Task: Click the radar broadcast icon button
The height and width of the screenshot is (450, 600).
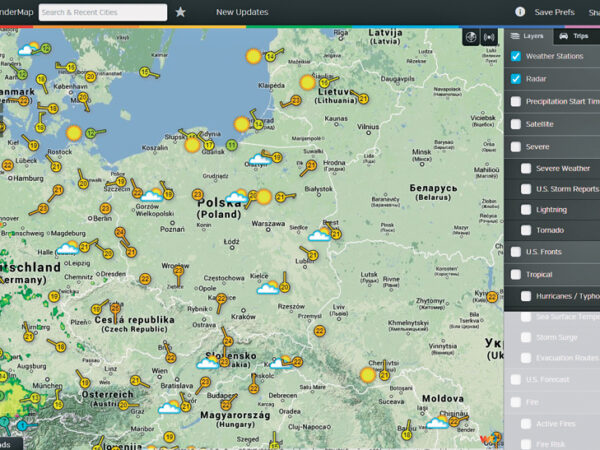Action: click(x=490, y=37)
